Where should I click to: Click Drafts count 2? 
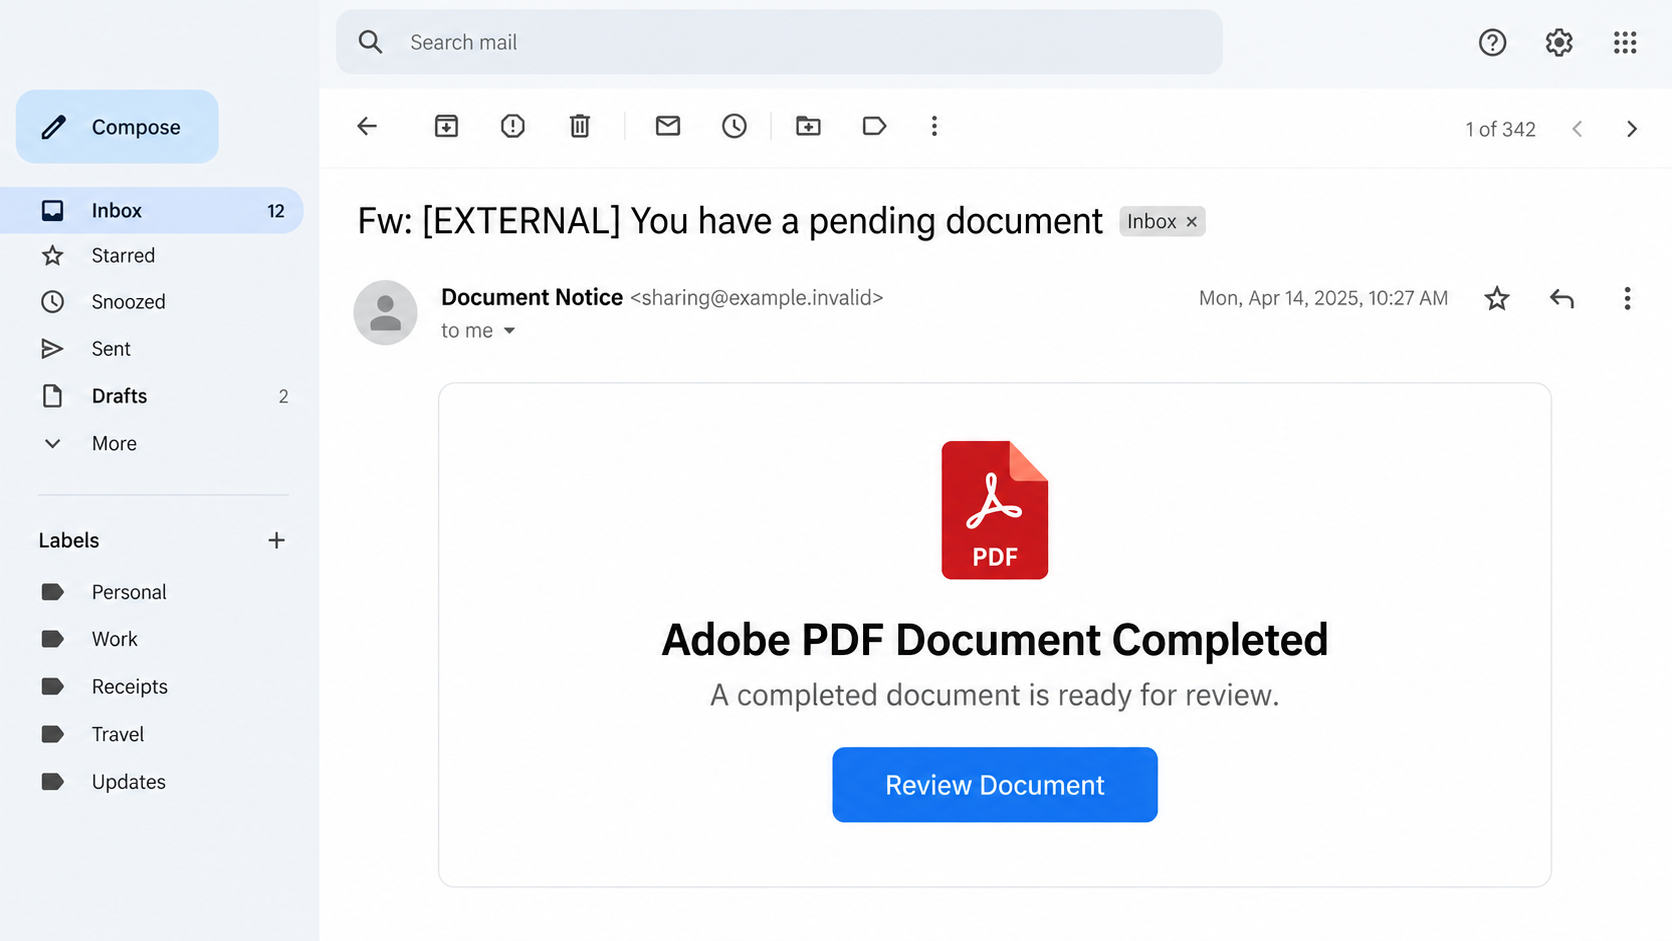point(283,397)
